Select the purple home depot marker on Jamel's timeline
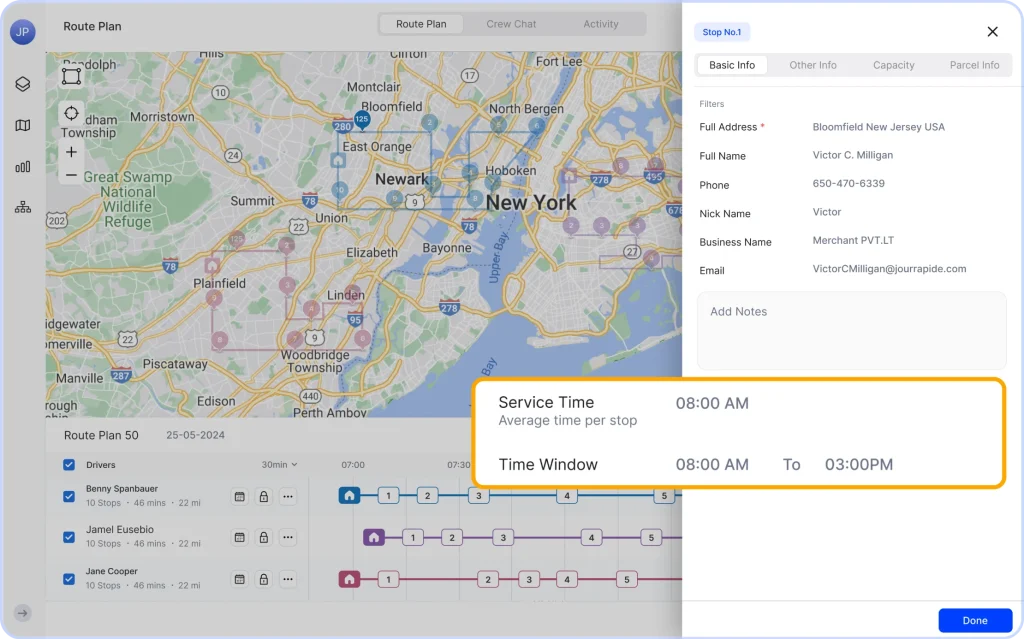The width and height of the screenshot is (1024, 639). [374, 537]
